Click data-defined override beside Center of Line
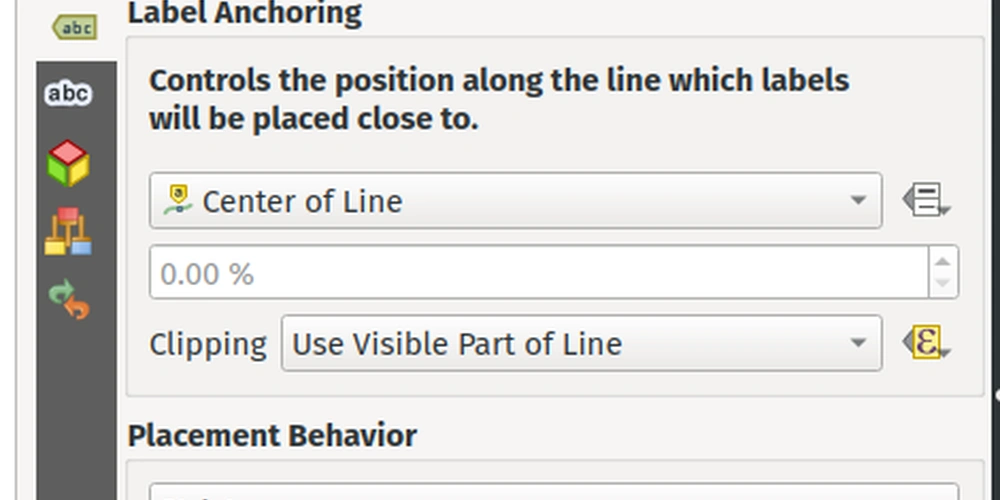The image size is (1000, 500). (x=926, y=200)
